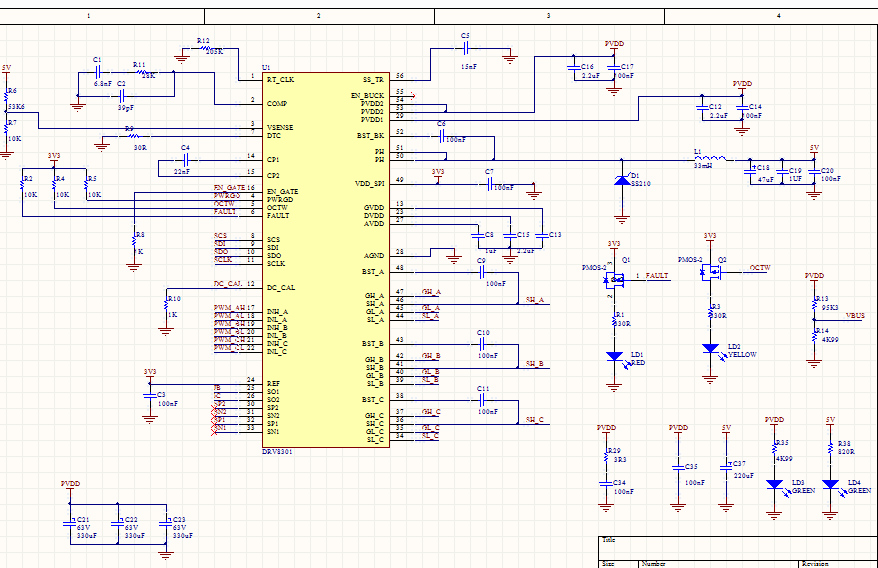Click capacitor C5 15nF symbol
Screen dimensions: 878x568
tap(465, 49)
